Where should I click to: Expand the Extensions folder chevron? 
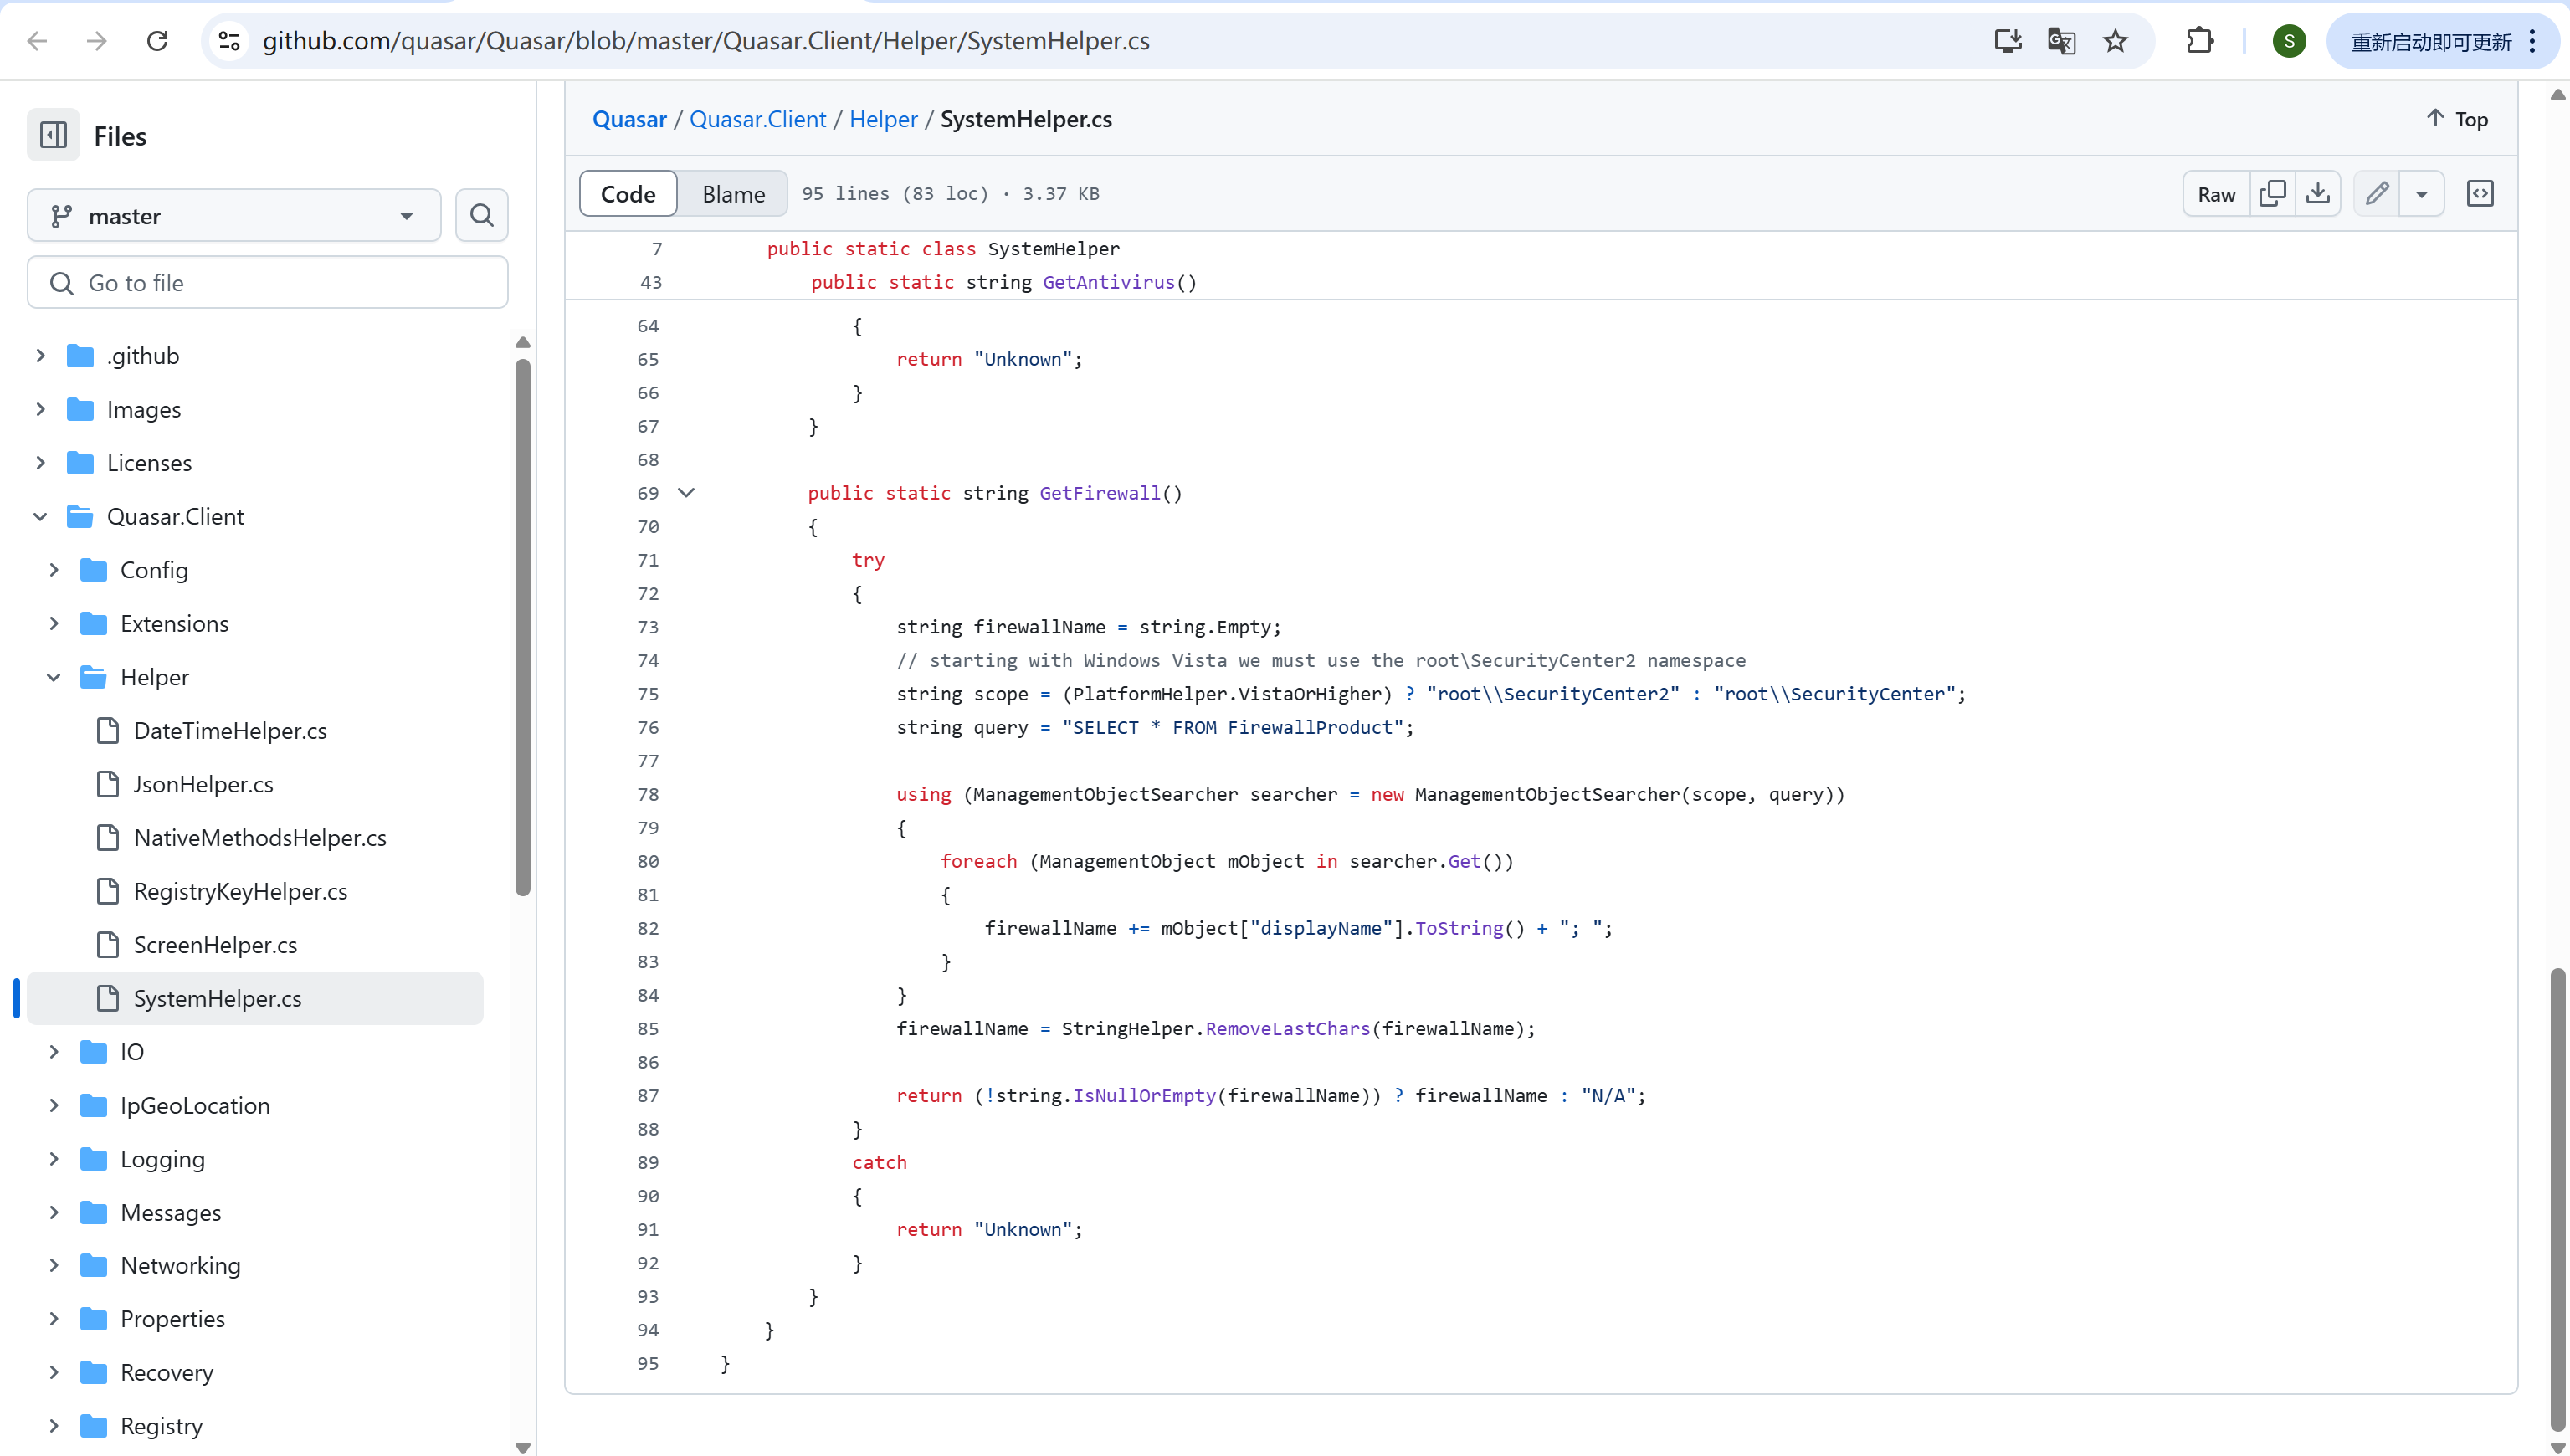coord(54,624)
